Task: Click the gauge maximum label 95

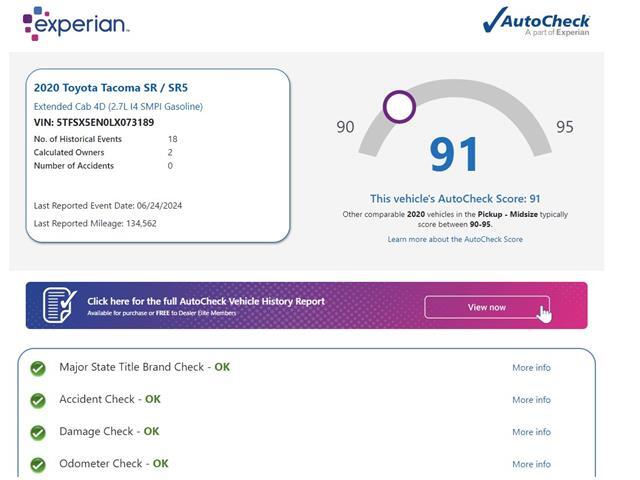Action: 565,127
